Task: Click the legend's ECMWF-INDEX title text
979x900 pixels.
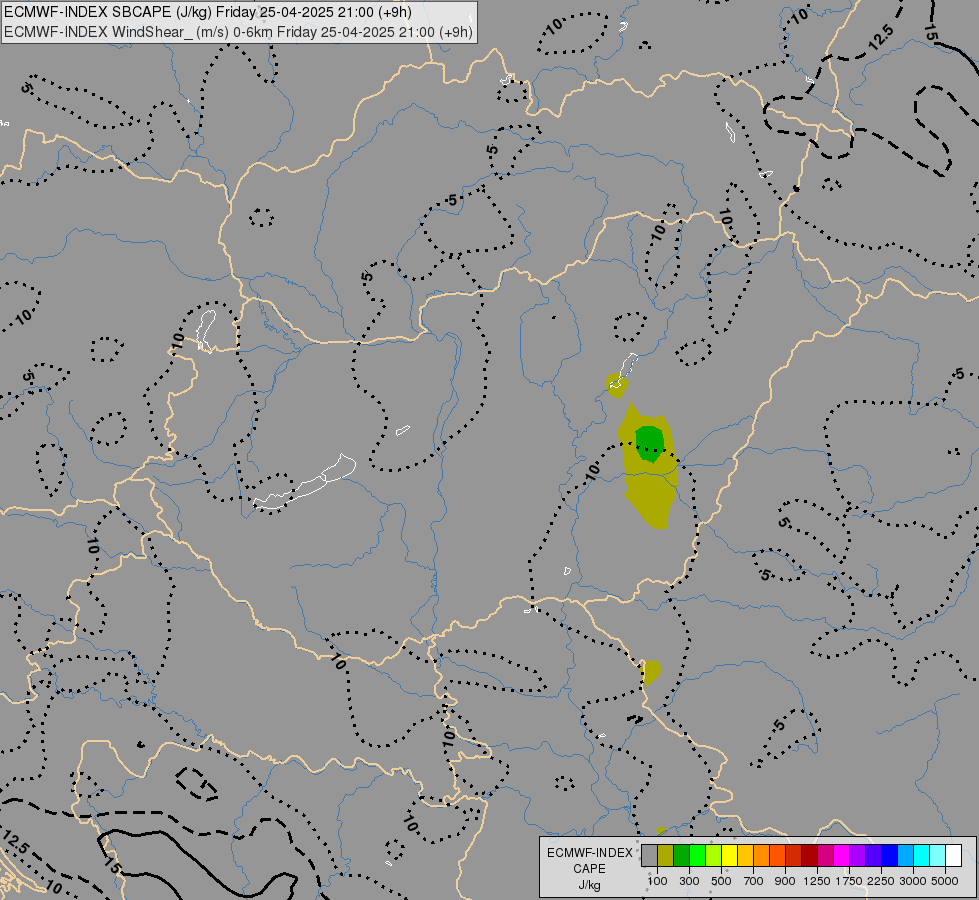Action: (590, 853)
